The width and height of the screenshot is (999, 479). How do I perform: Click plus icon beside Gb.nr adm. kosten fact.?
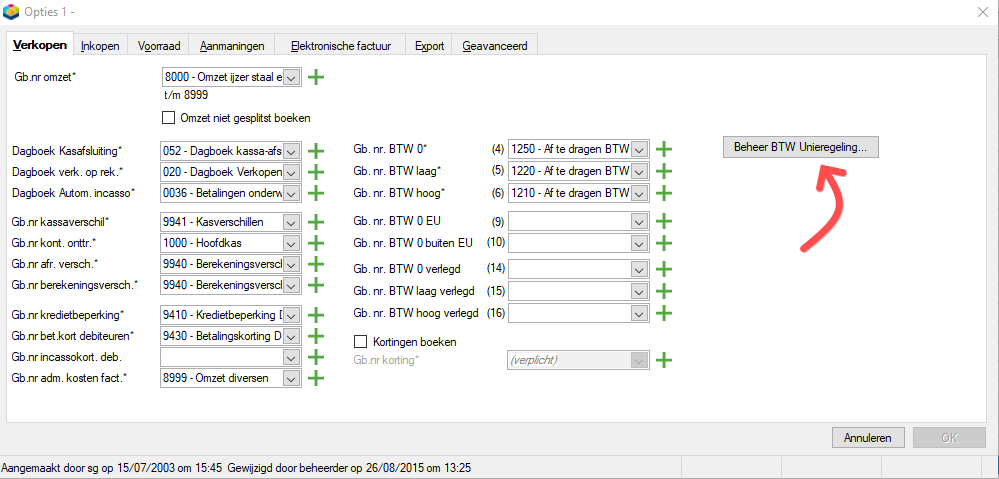coord(316,378)
